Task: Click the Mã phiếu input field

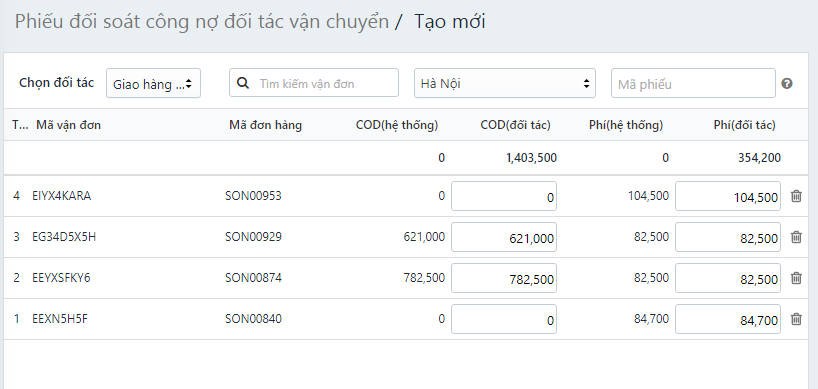Action: [693, 83]
